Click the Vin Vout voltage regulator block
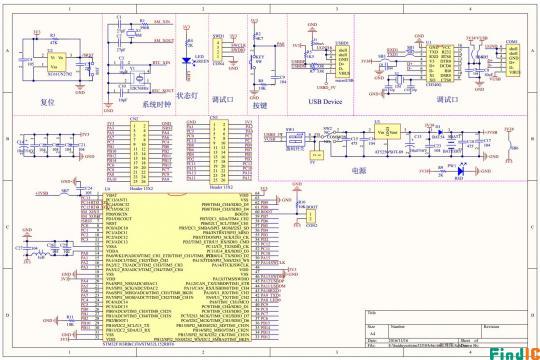This screenshot has width=540, height=360. click(x=387, y=132)
